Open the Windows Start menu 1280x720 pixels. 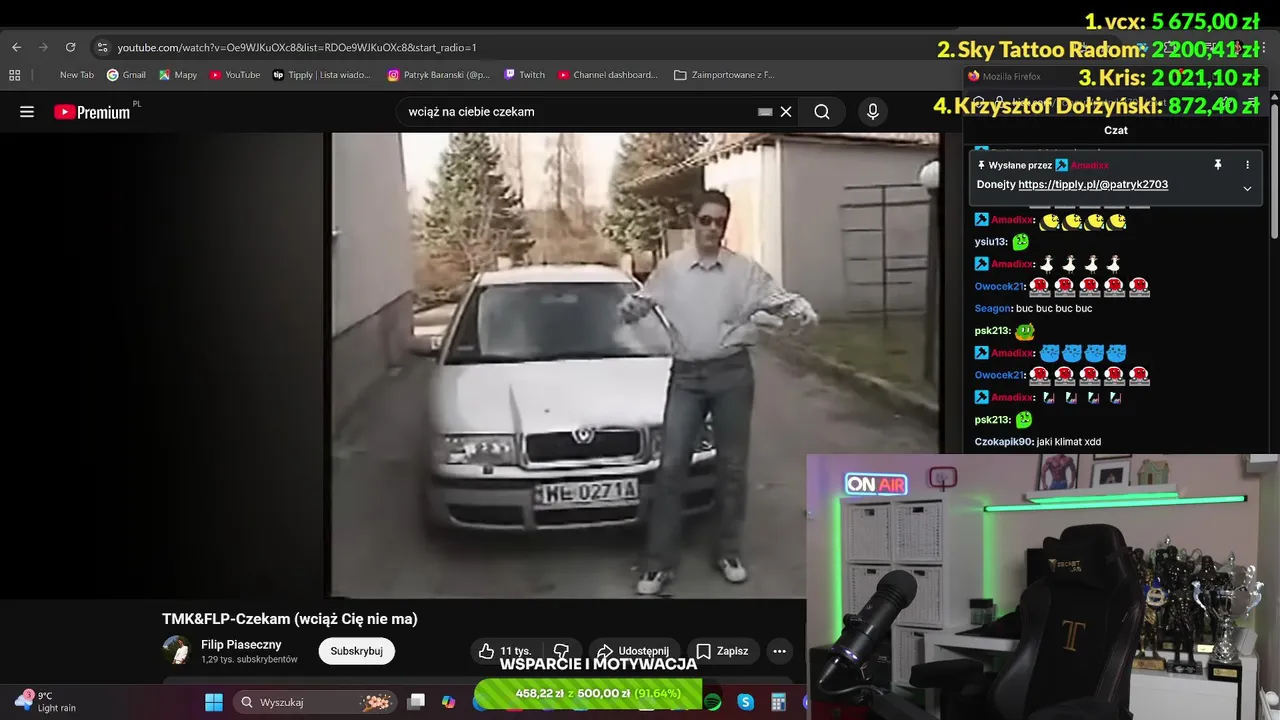click(x=214, y=702)
